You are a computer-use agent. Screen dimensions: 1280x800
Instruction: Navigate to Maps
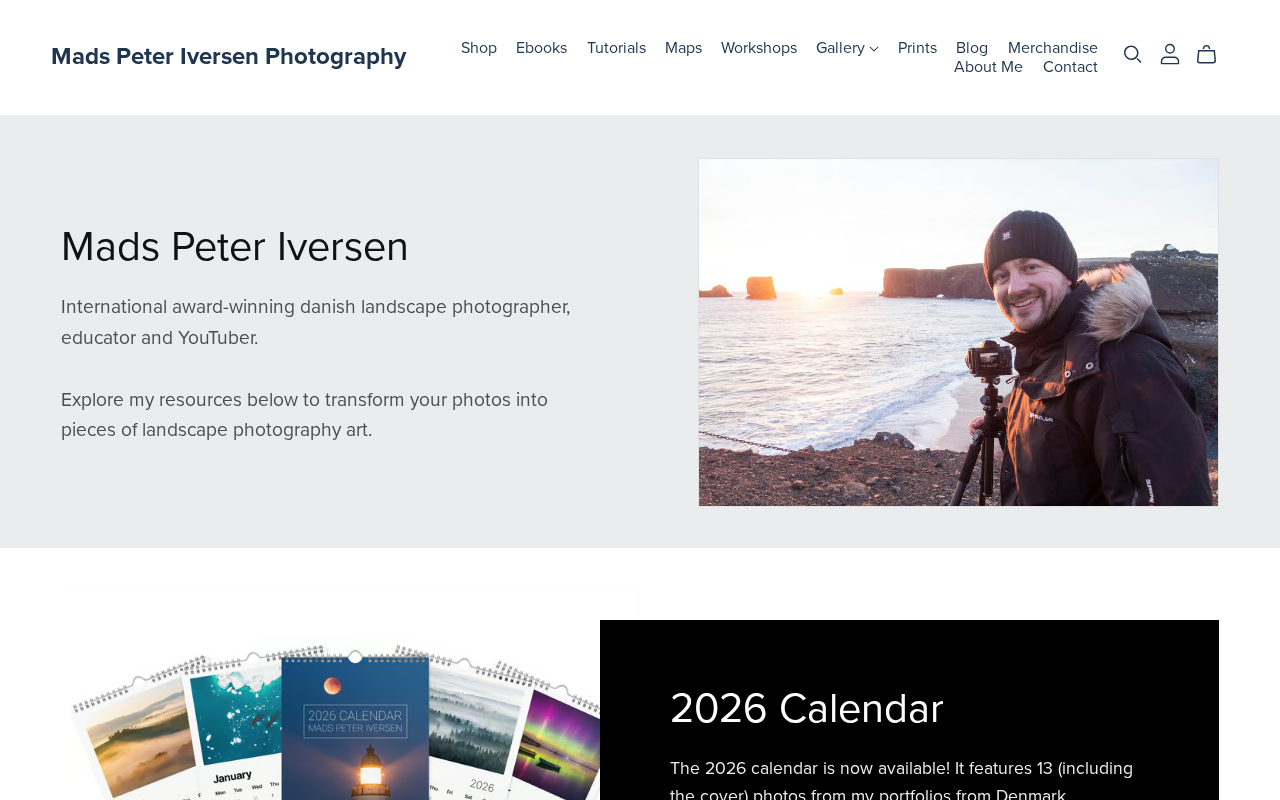pyautogui.click(x=683, y=48)
